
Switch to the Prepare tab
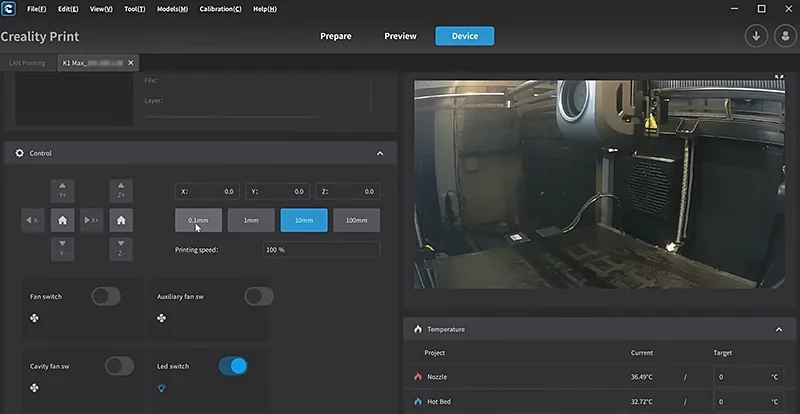(336, 36)
